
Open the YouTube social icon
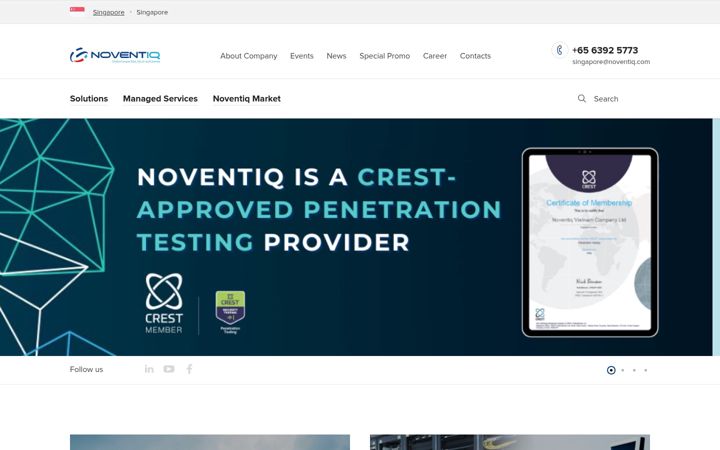169,369
